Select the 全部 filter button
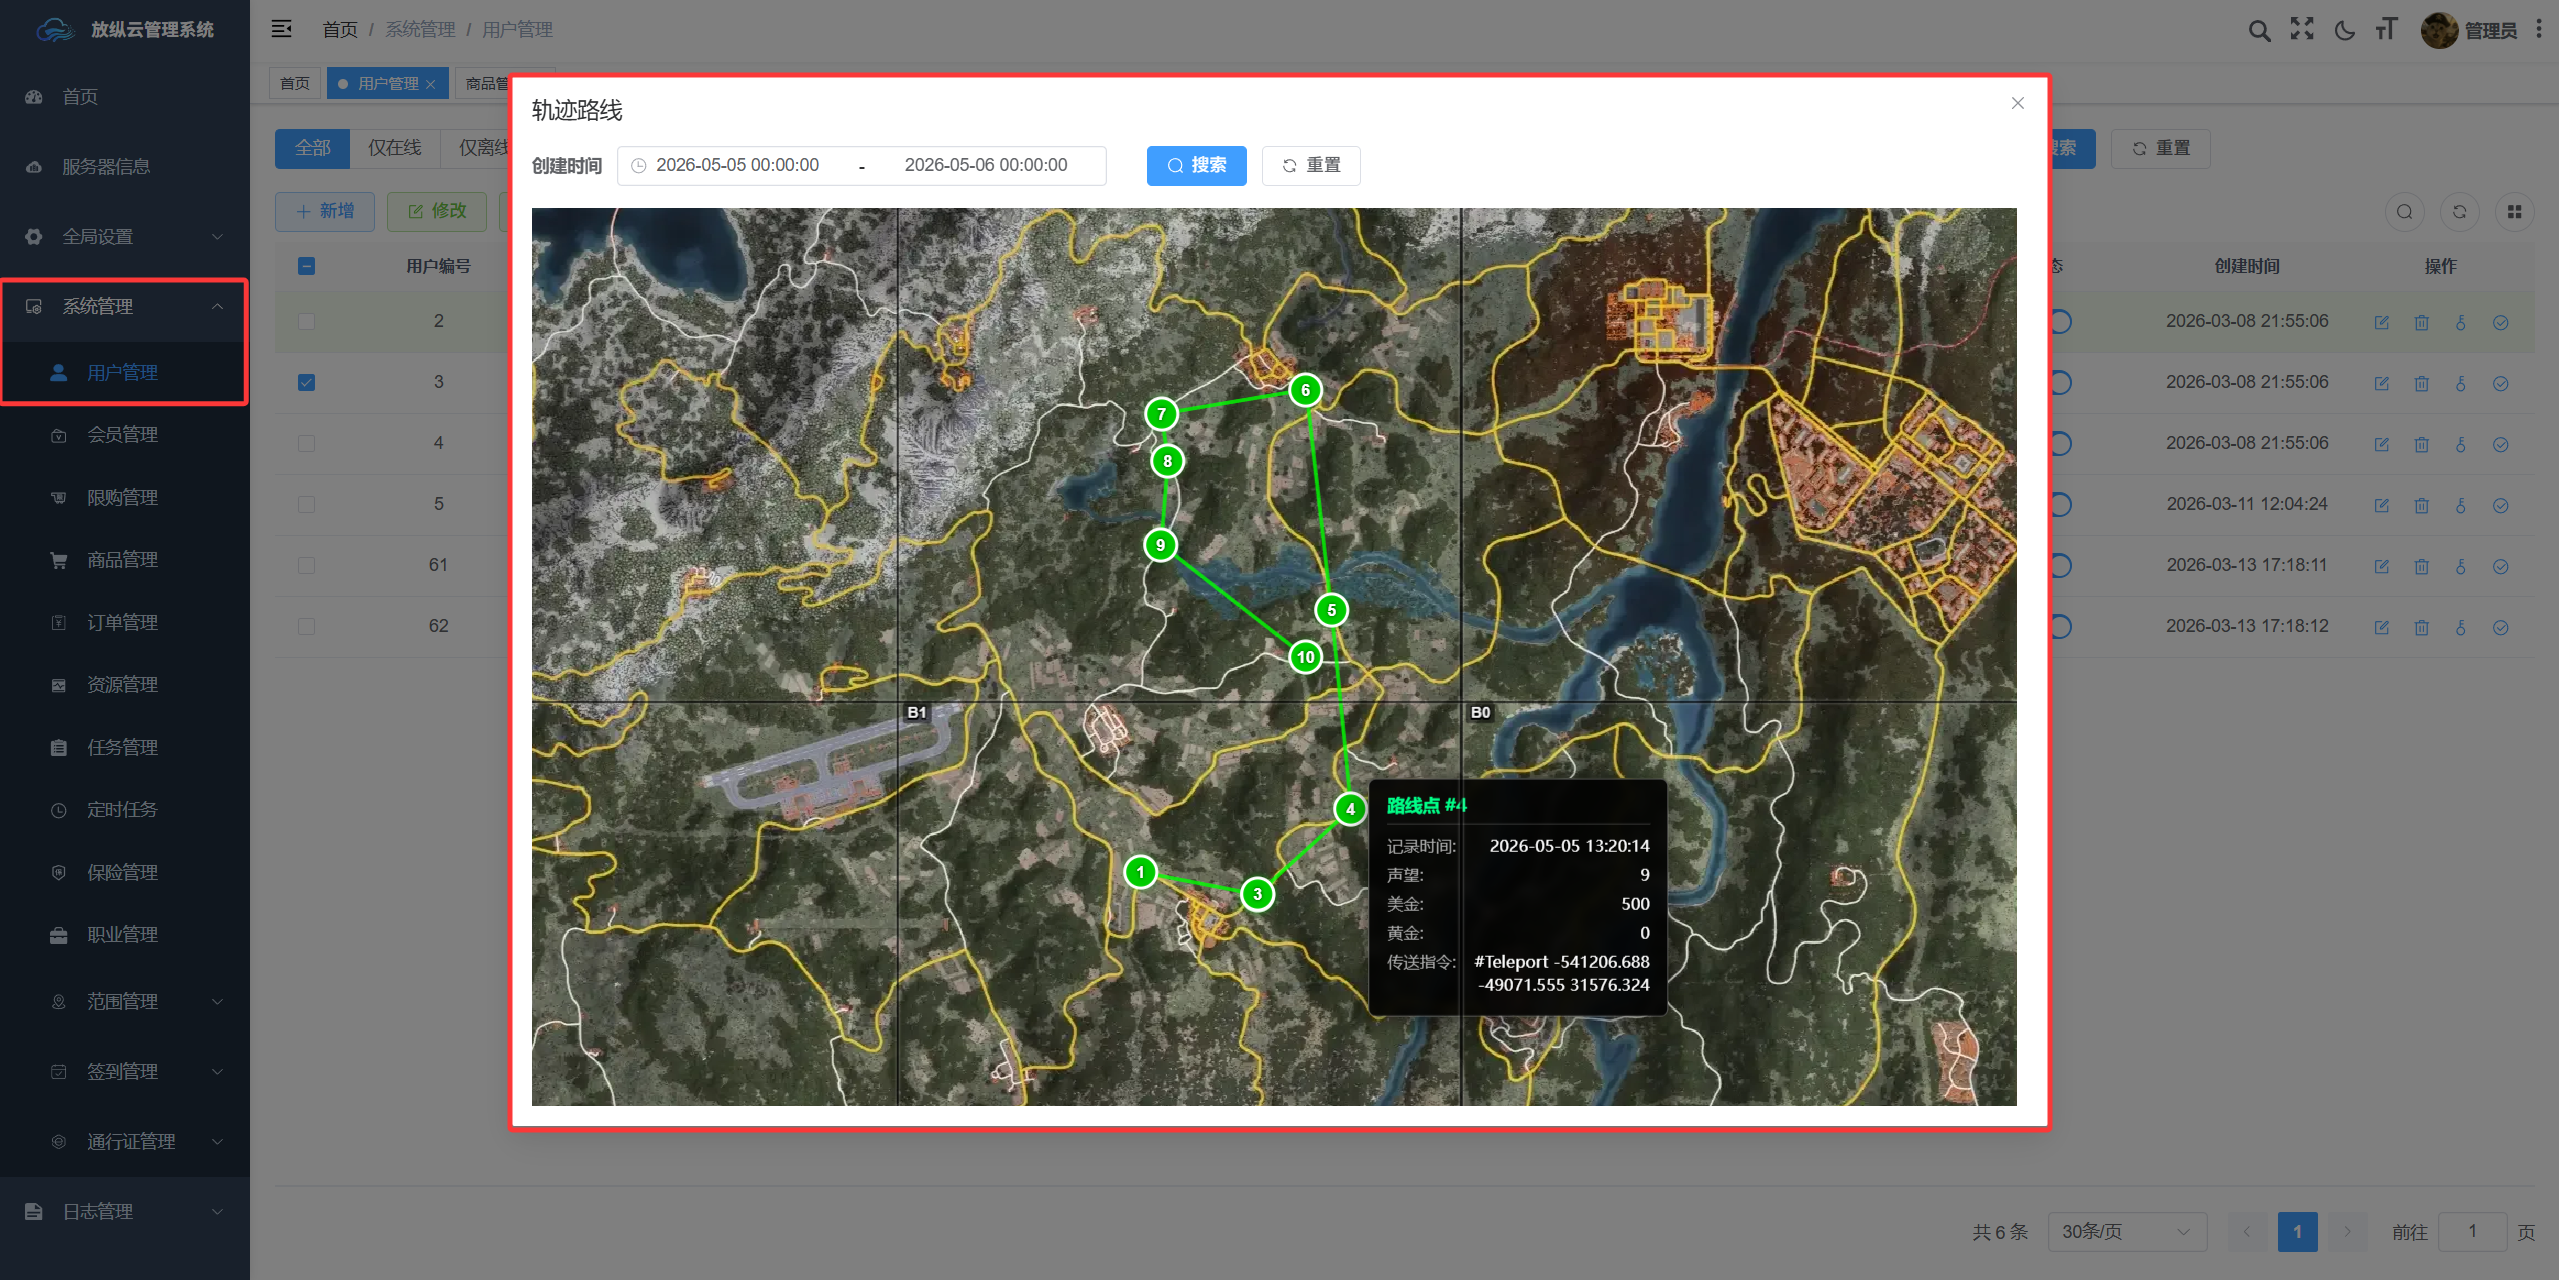Image resolution: width=2559 pixels, height=1280 pixels. [312, 149]
